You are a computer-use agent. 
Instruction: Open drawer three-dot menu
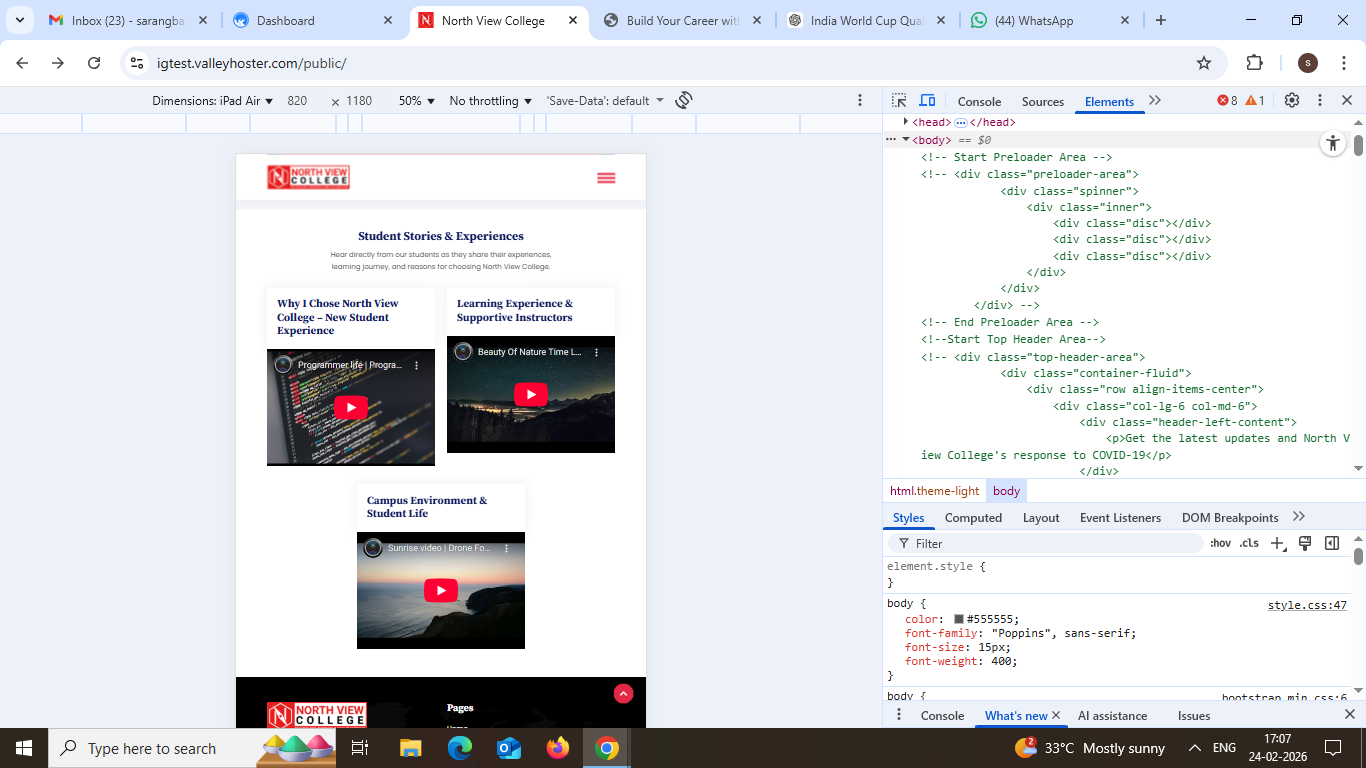(x=898, y=715)
